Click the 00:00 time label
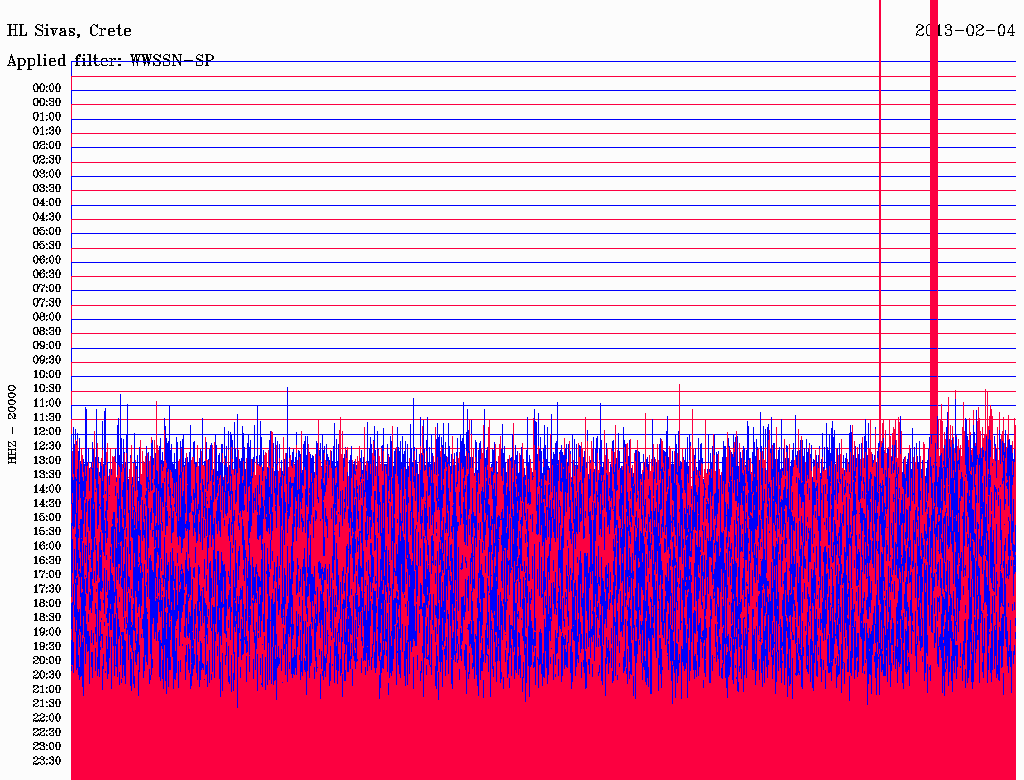This screenshot has height=780, width=1024. (x=47, y=88)
